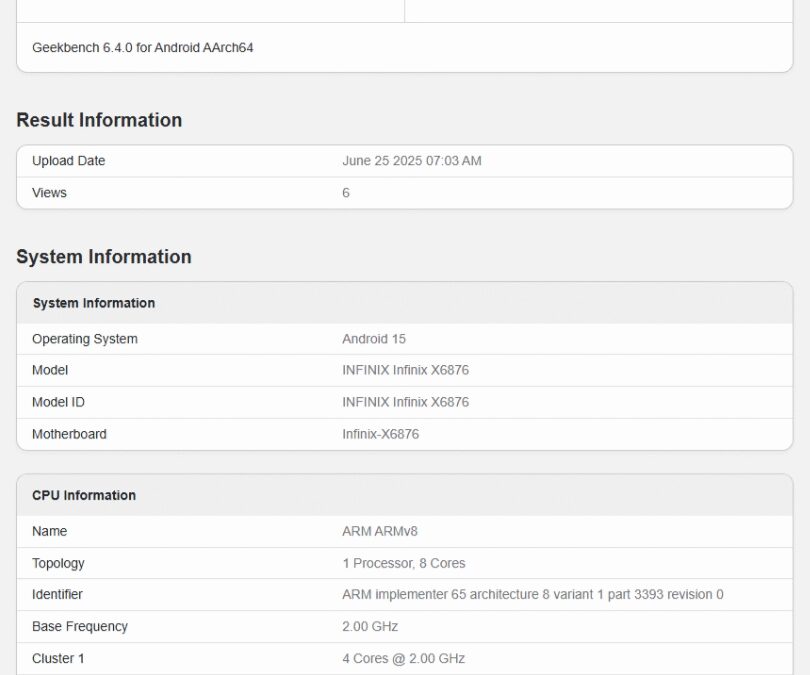Click the 4 Cores @ 2.00 GHz value
This screenshot has height=675, width=810.
tap(403, 659)
